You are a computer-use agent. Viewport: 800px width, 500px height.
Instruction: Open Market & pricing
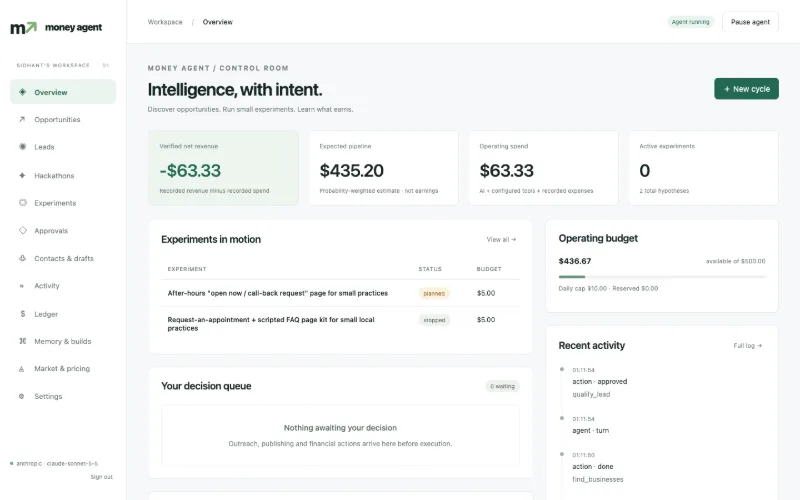tap(63, 368)
